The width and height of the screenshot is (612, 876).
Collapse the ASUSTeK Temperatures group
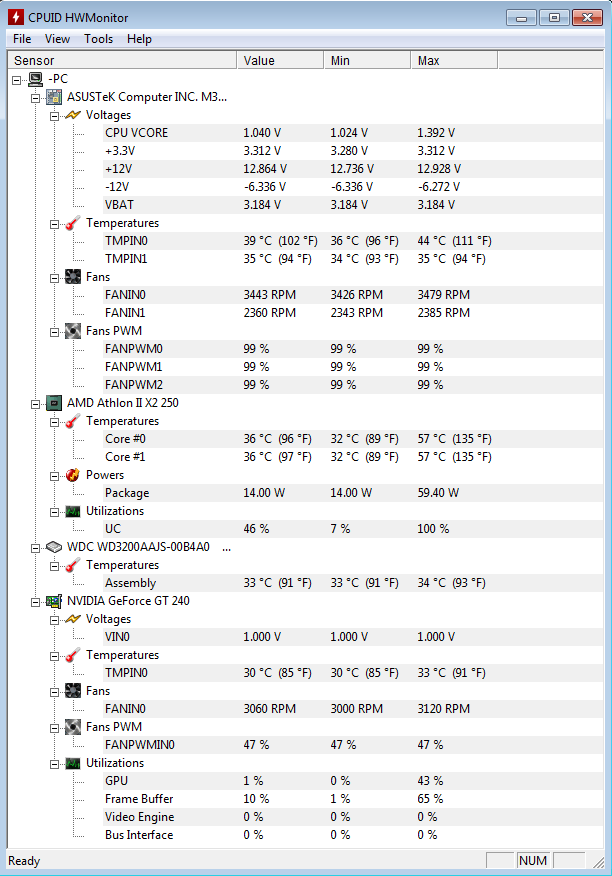pos(54,224)
